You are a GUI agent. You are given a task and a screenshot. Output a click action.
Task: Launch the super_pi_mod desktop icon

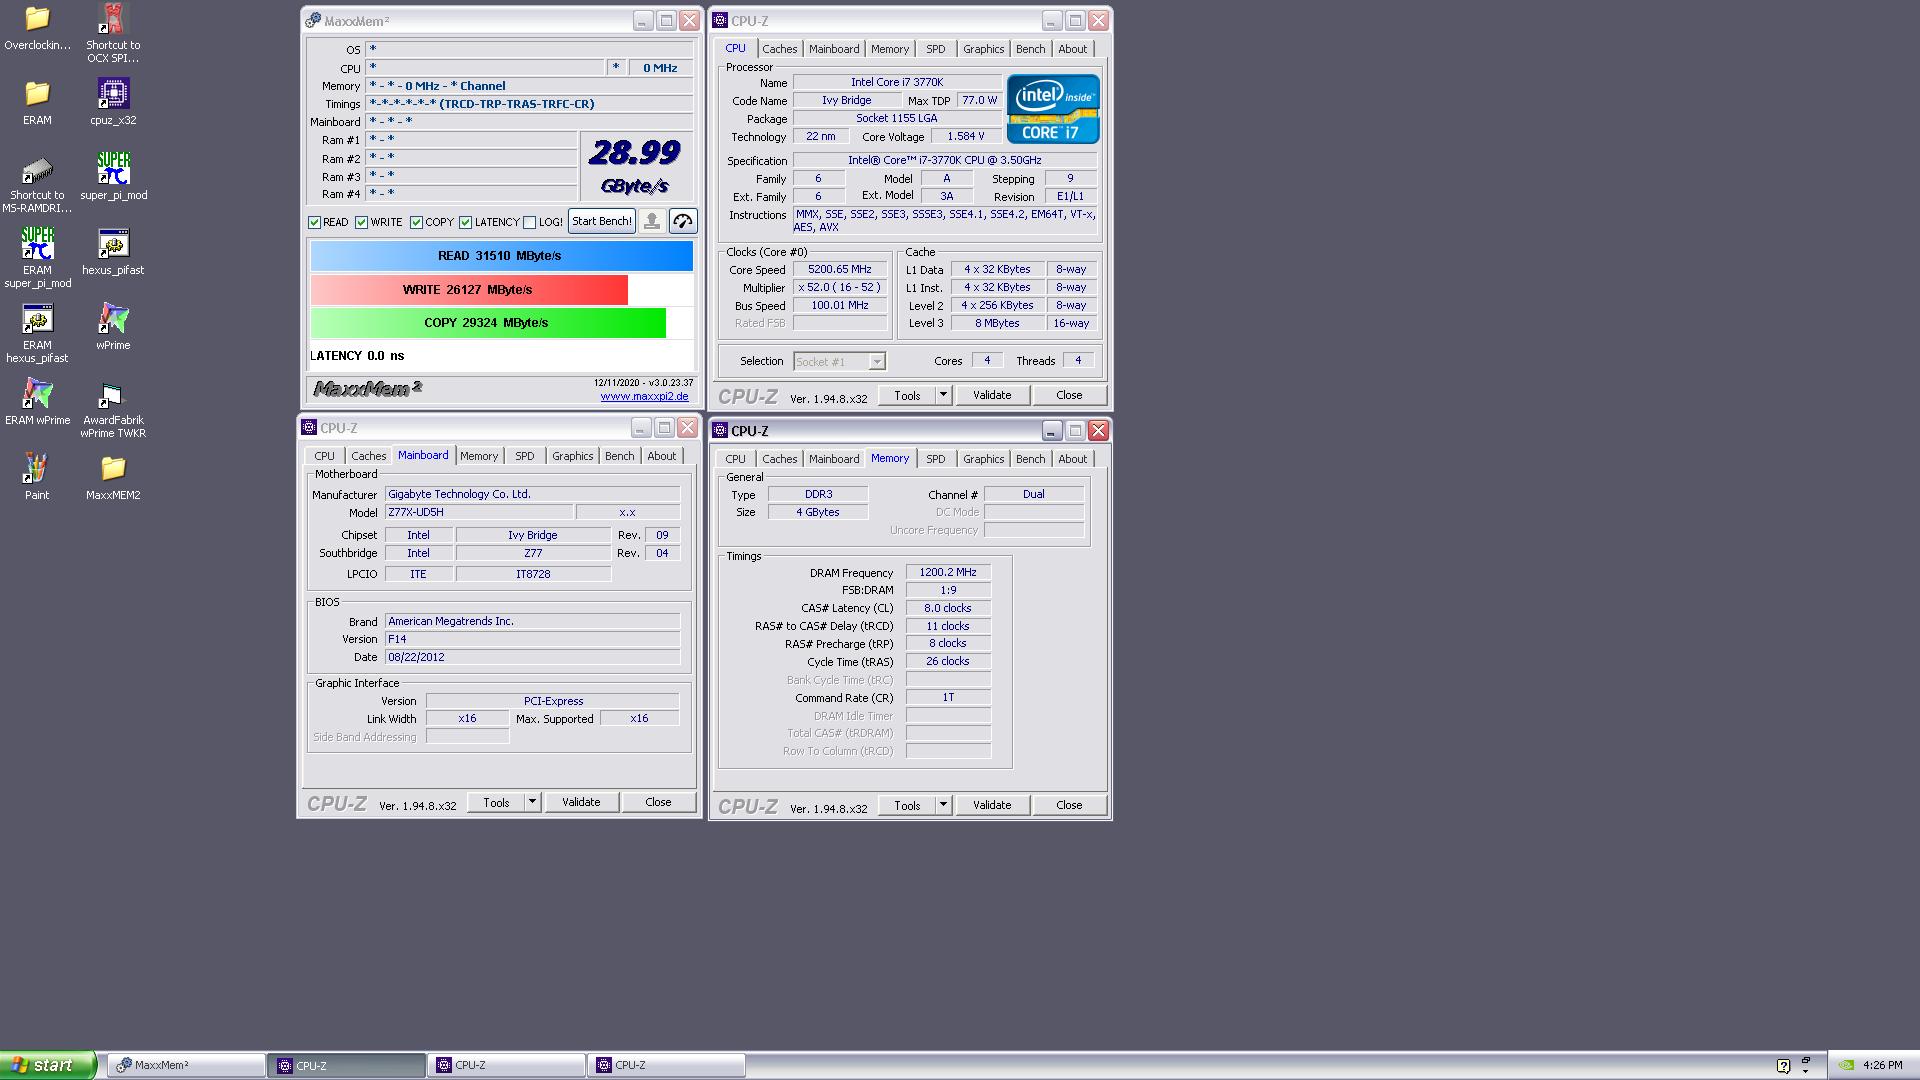(x=113, y=177)
